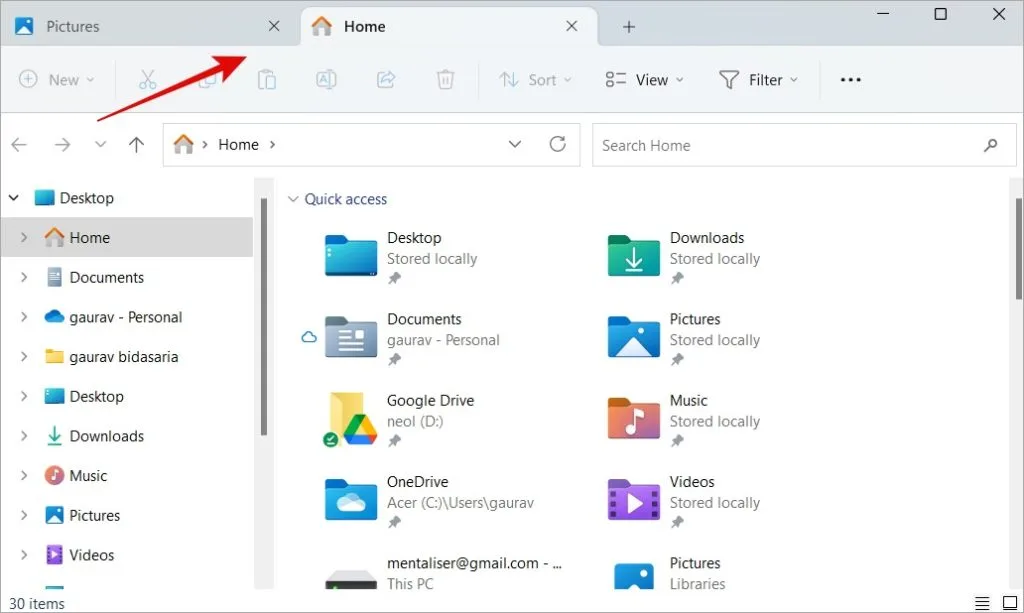Go up one directory level
Image resolution: width=1024 pixels, height=613 pixels.
pos(137,145)
